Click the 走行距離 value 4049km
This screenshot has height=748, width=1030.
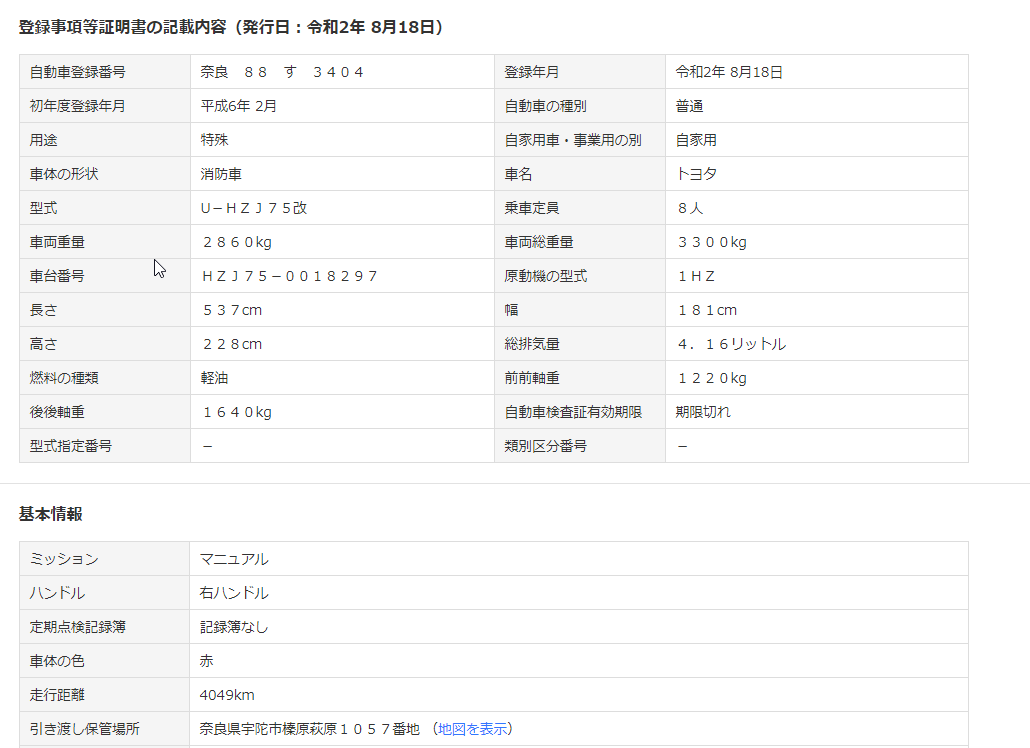pos(228,694)
